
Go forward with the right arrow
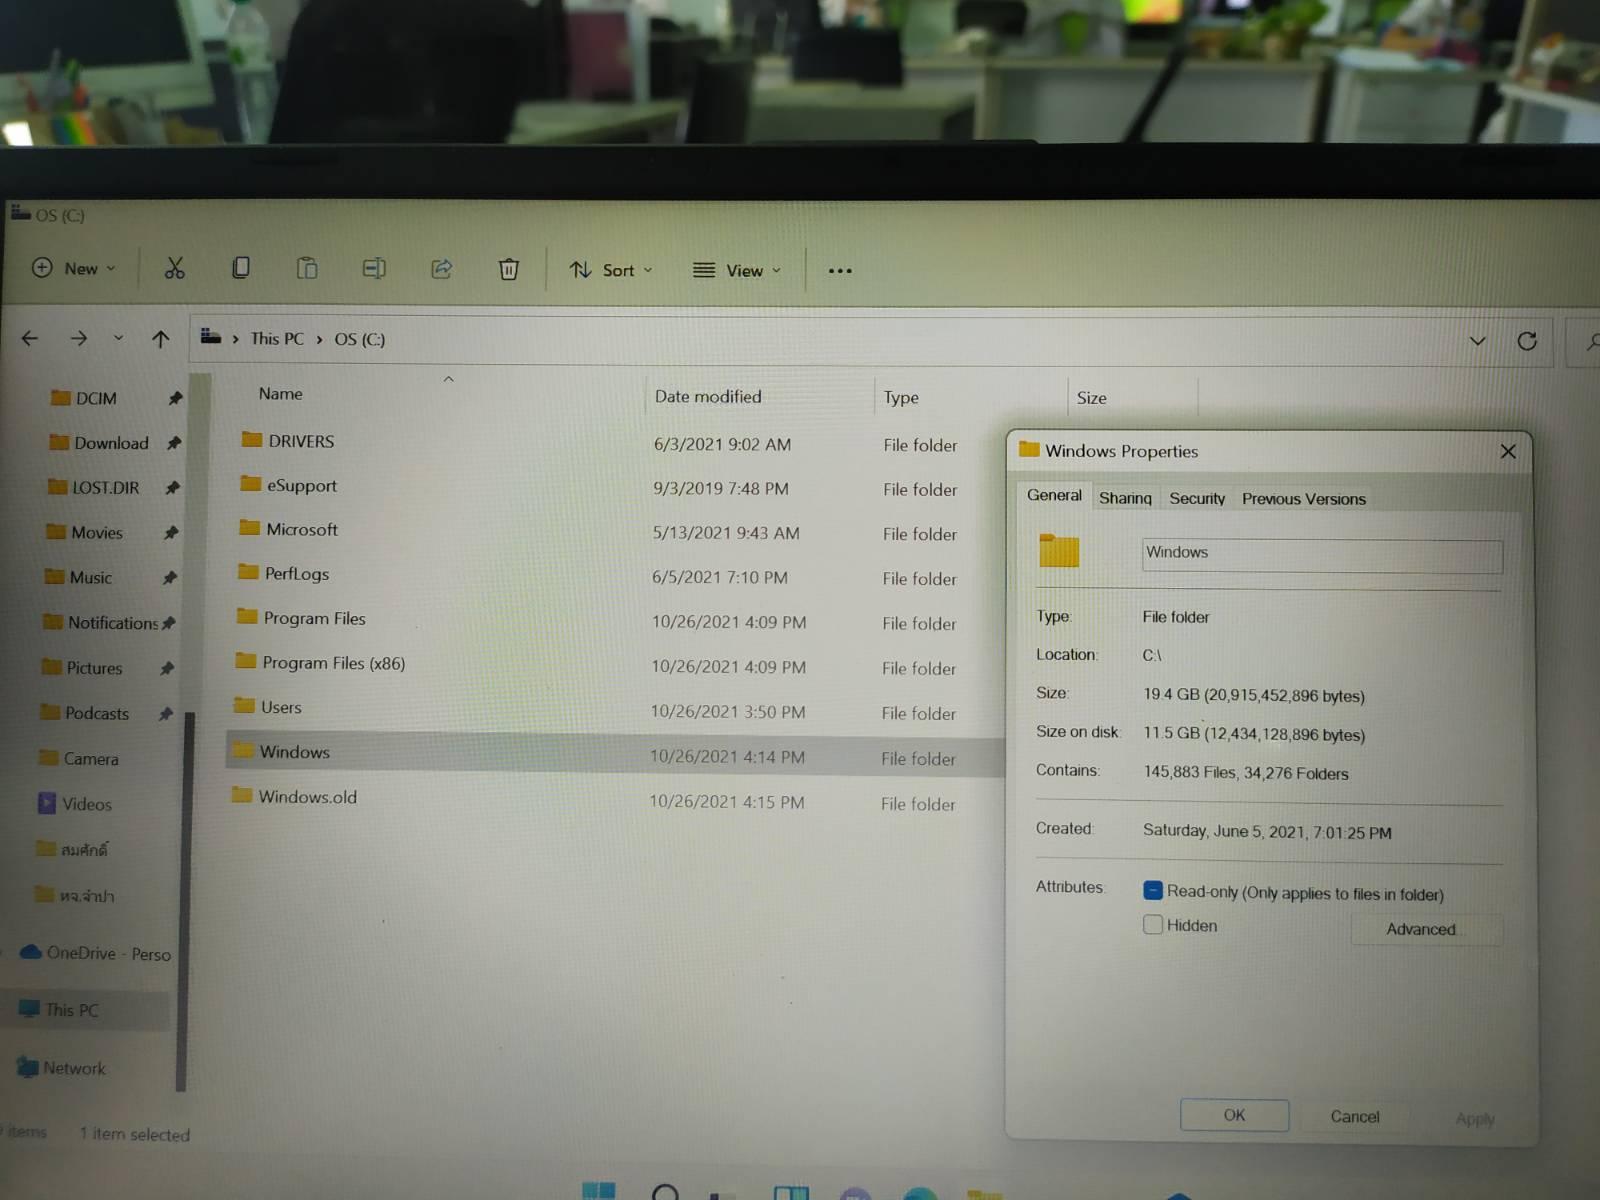click(x=78, y=339)
